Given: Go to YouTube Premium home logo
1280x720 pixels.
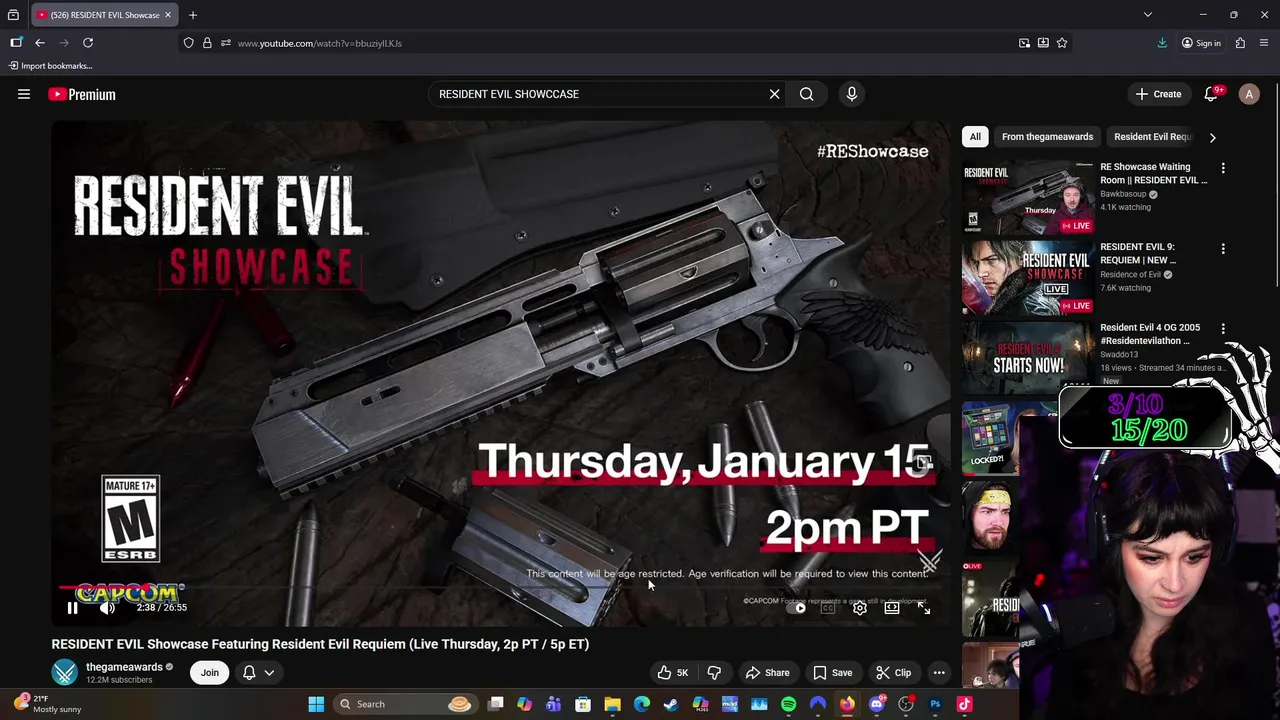Looking at the screenshot, I should coord(82,94).
